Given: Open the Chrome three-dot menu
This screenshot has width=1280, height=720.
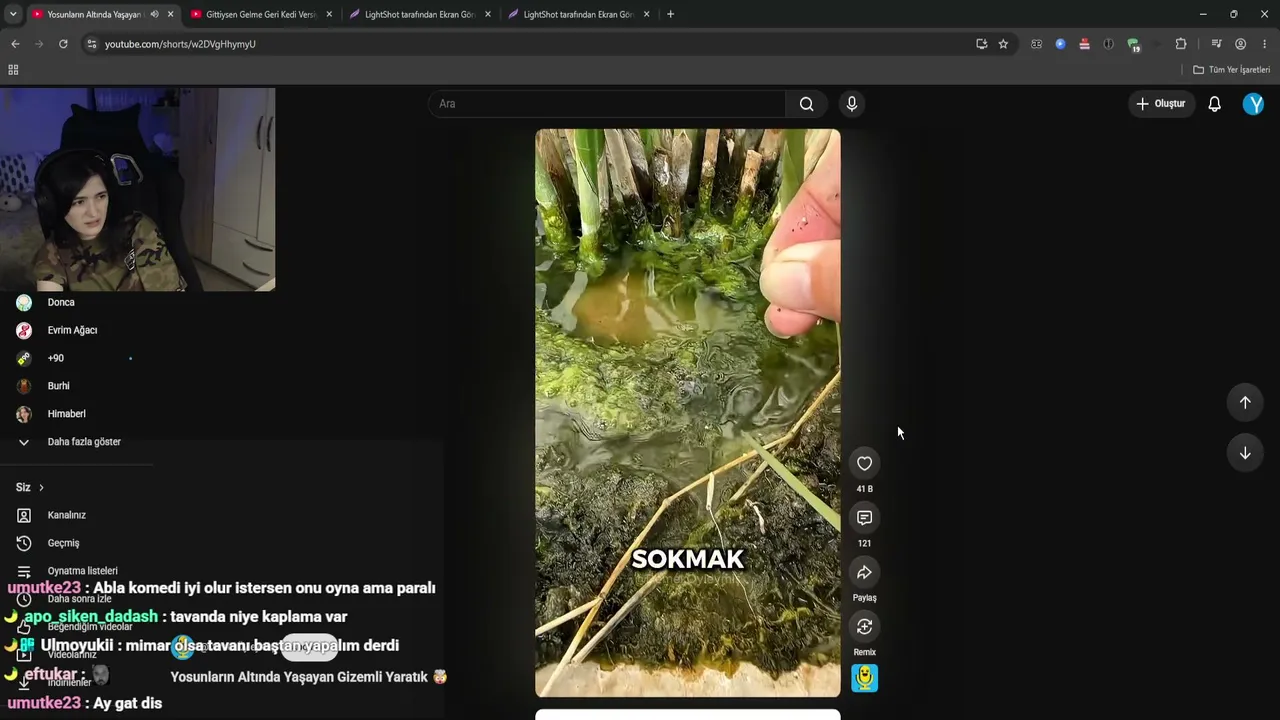Looking at the screenshot, I should click(1265, 44).
